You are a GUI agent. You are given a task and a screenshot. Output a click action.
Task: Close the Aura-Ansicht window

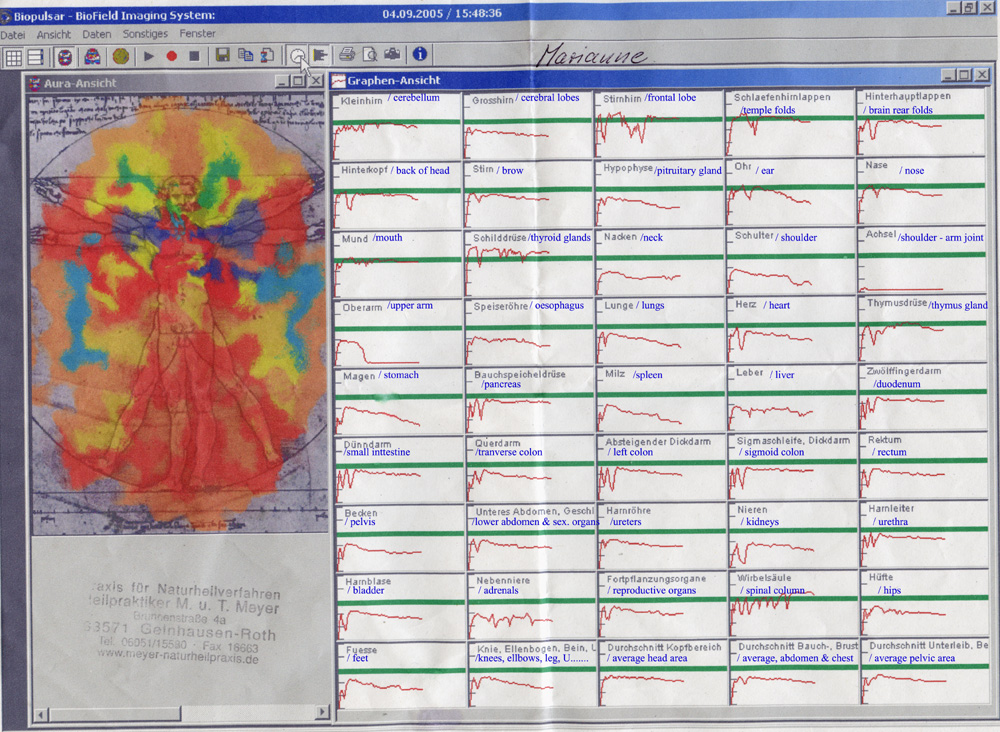pyautogui.click(x=316, y=81)
